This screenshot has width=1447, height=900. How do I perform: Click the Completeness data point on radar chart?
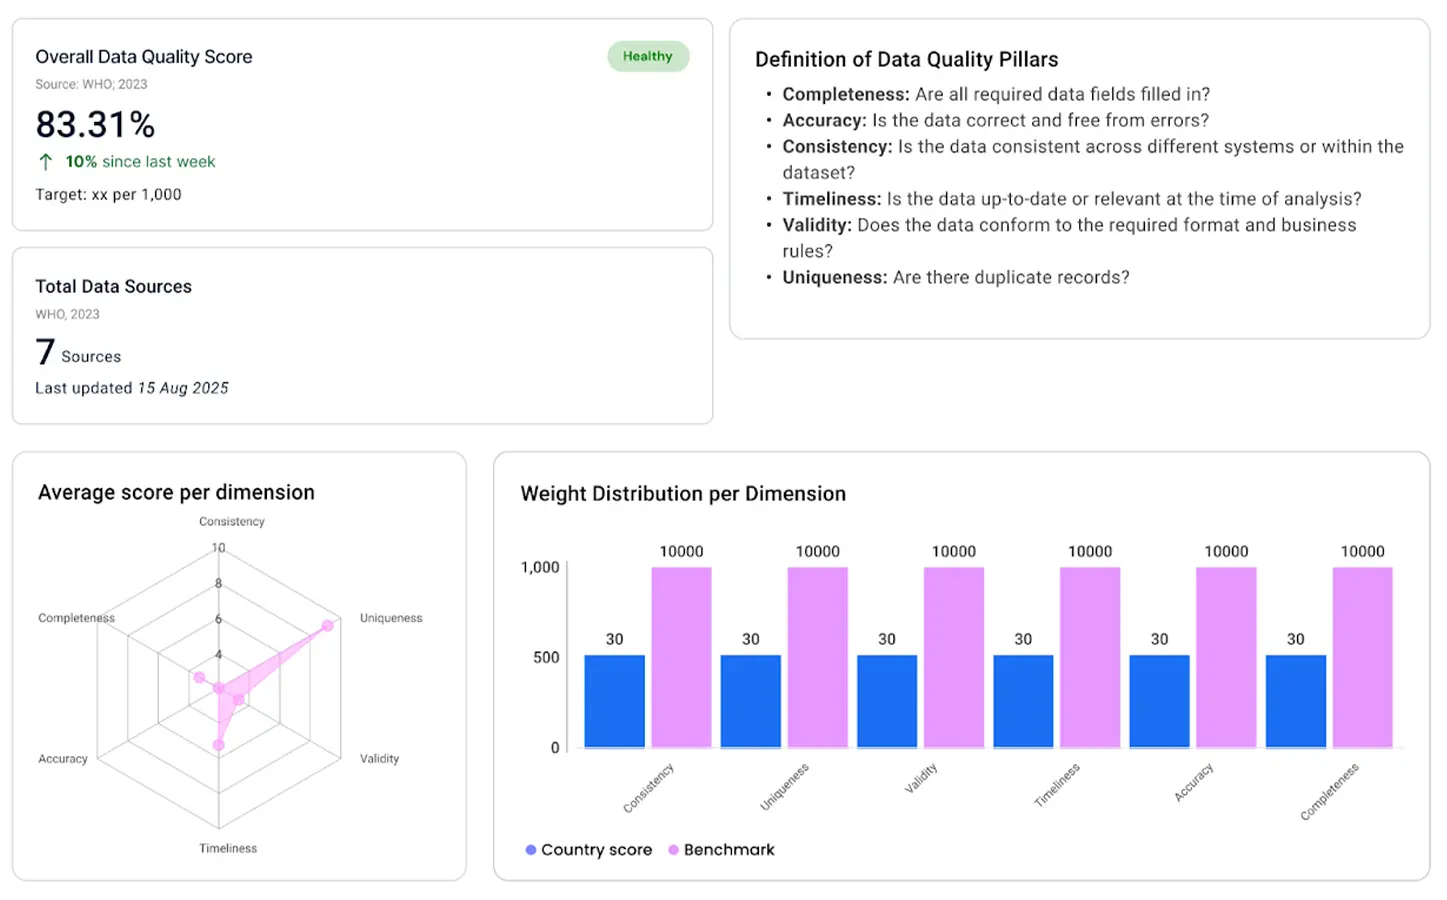click(199, 678)
